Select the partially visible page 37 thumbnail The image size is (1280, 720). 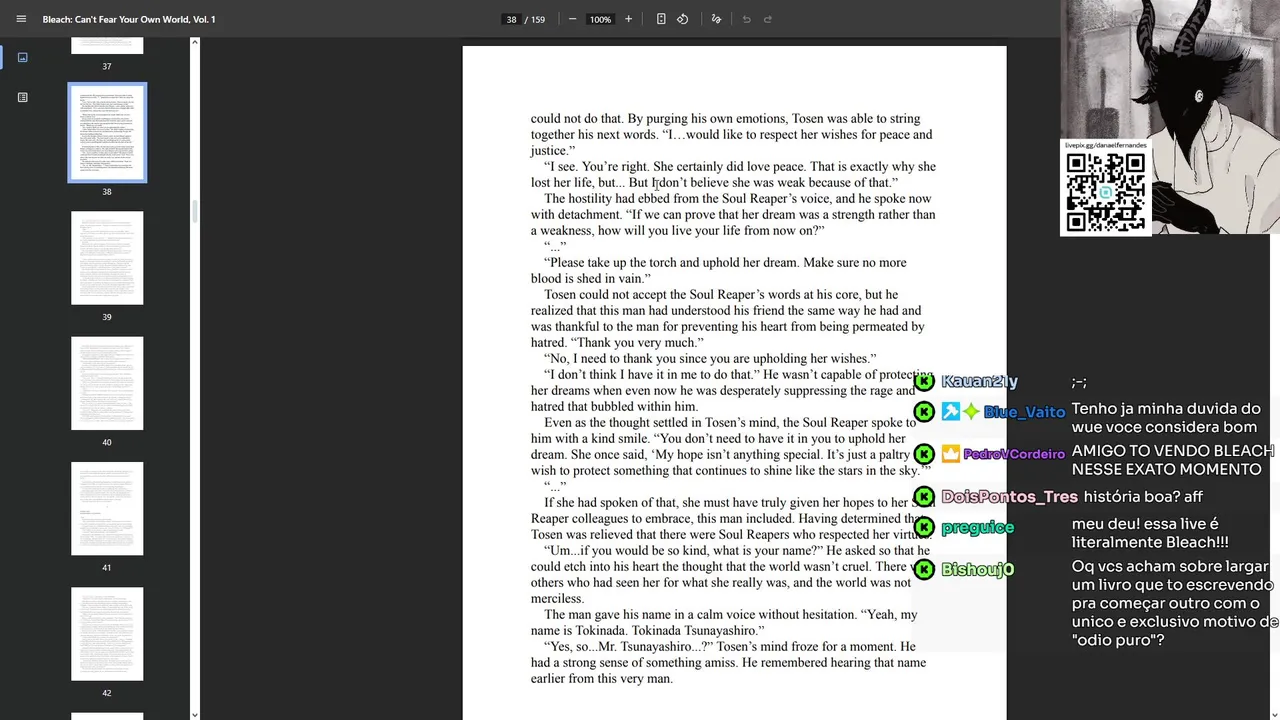click(107, 46)
